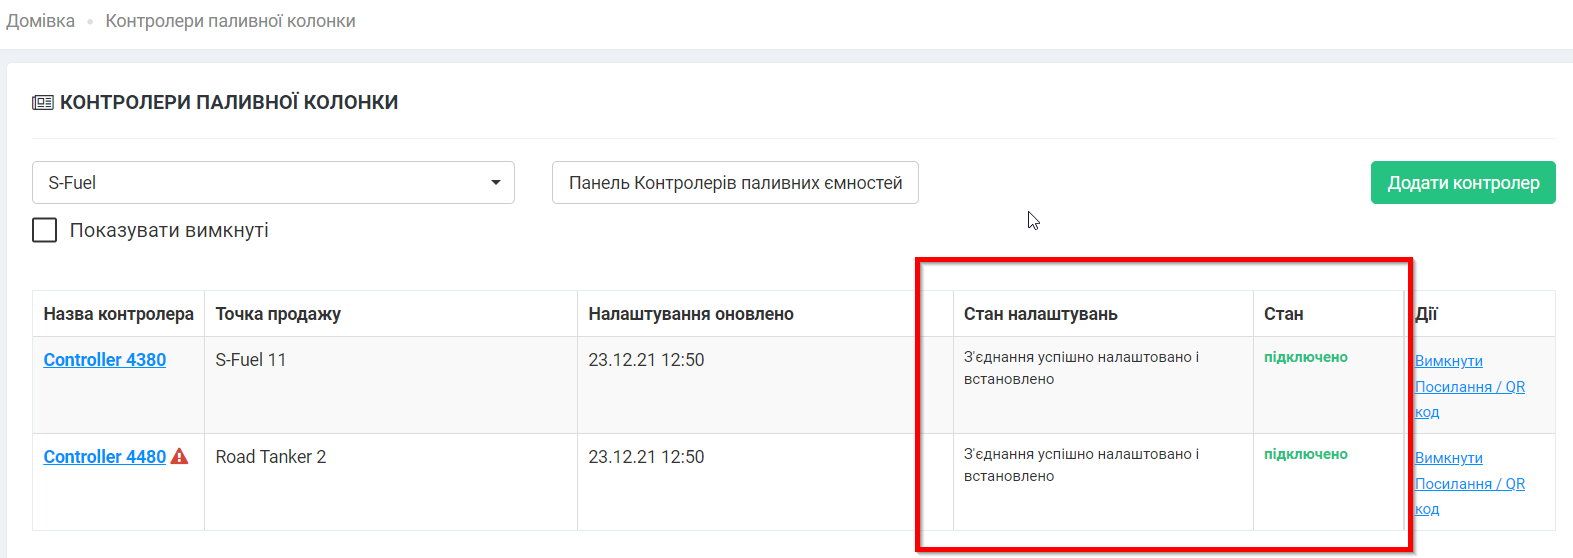Open the Controller 4480 link
This screenshot has height=558, width=1573.
[x=105, y=457]
